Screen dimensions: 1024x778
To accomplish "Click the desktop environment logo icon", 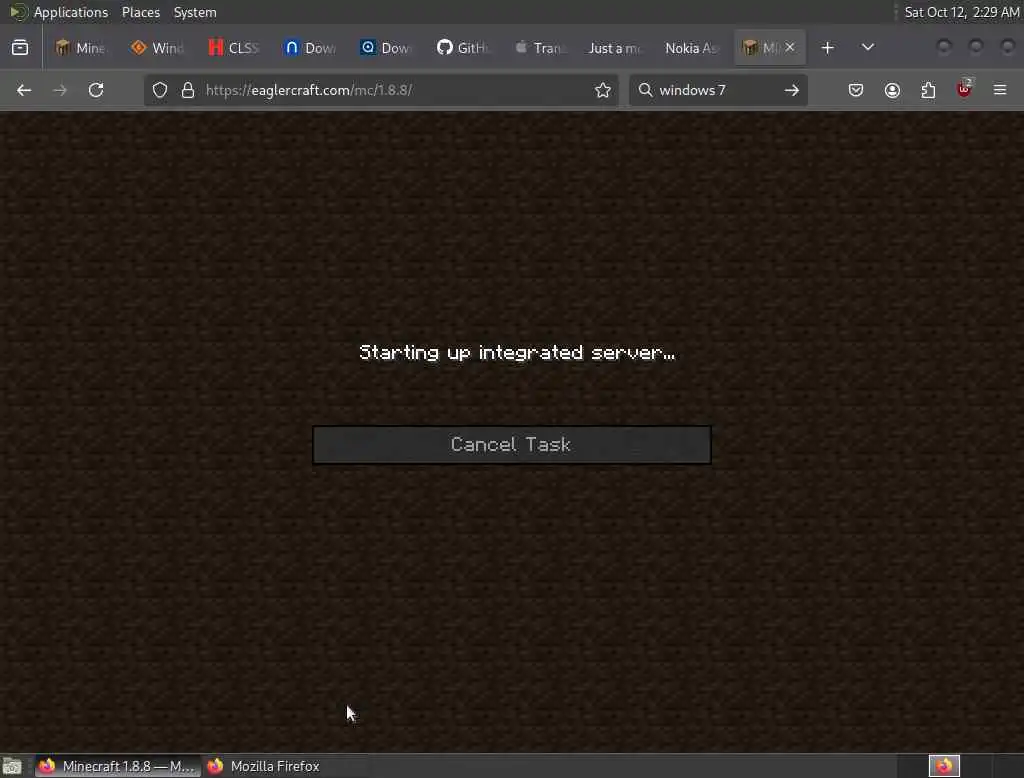I will click(x=18, y=12).
